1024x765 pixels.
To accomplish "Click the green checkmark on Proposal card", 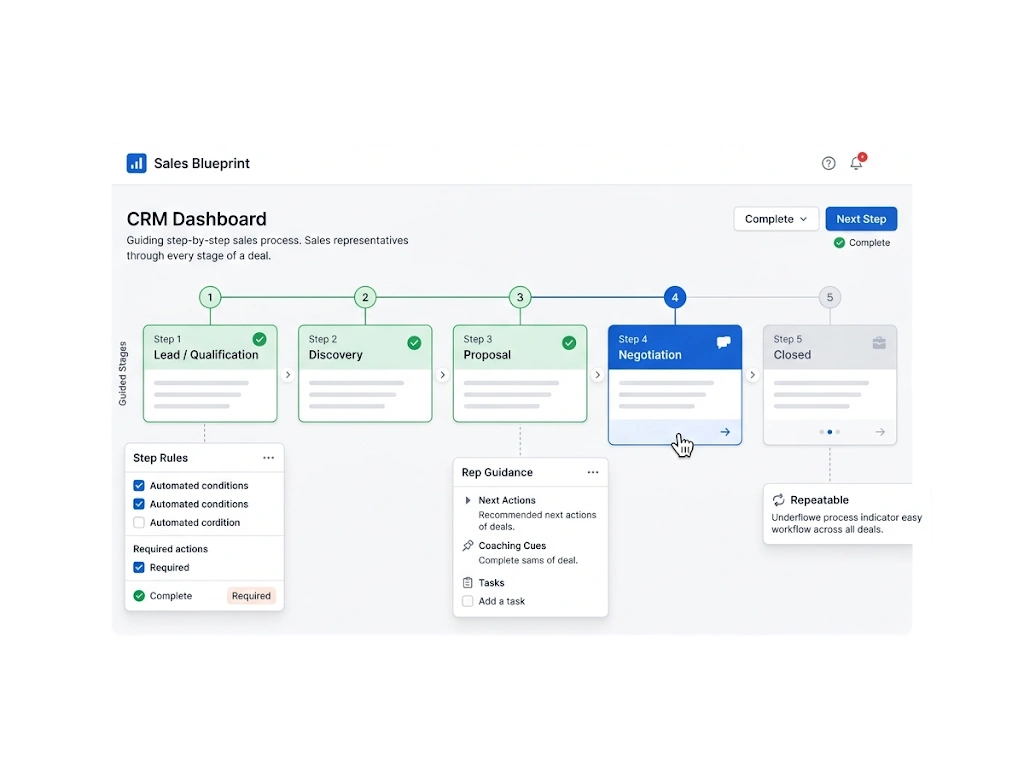I will 569,343.
